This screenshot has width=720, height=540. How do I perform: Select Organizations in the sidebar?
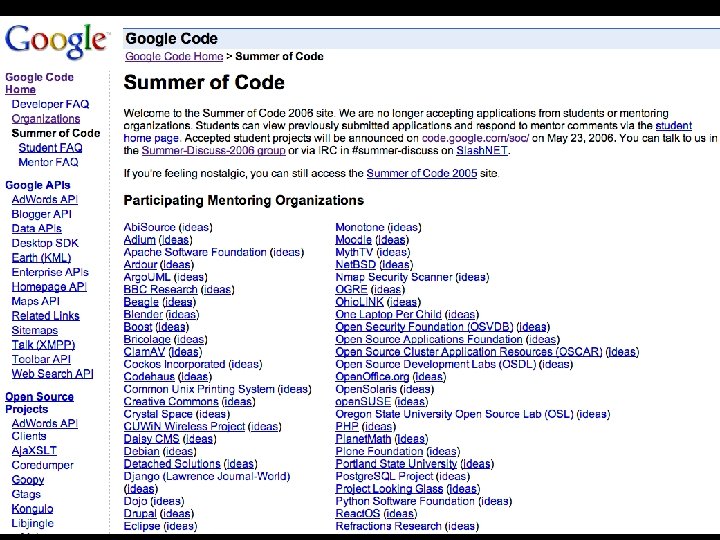46,119
